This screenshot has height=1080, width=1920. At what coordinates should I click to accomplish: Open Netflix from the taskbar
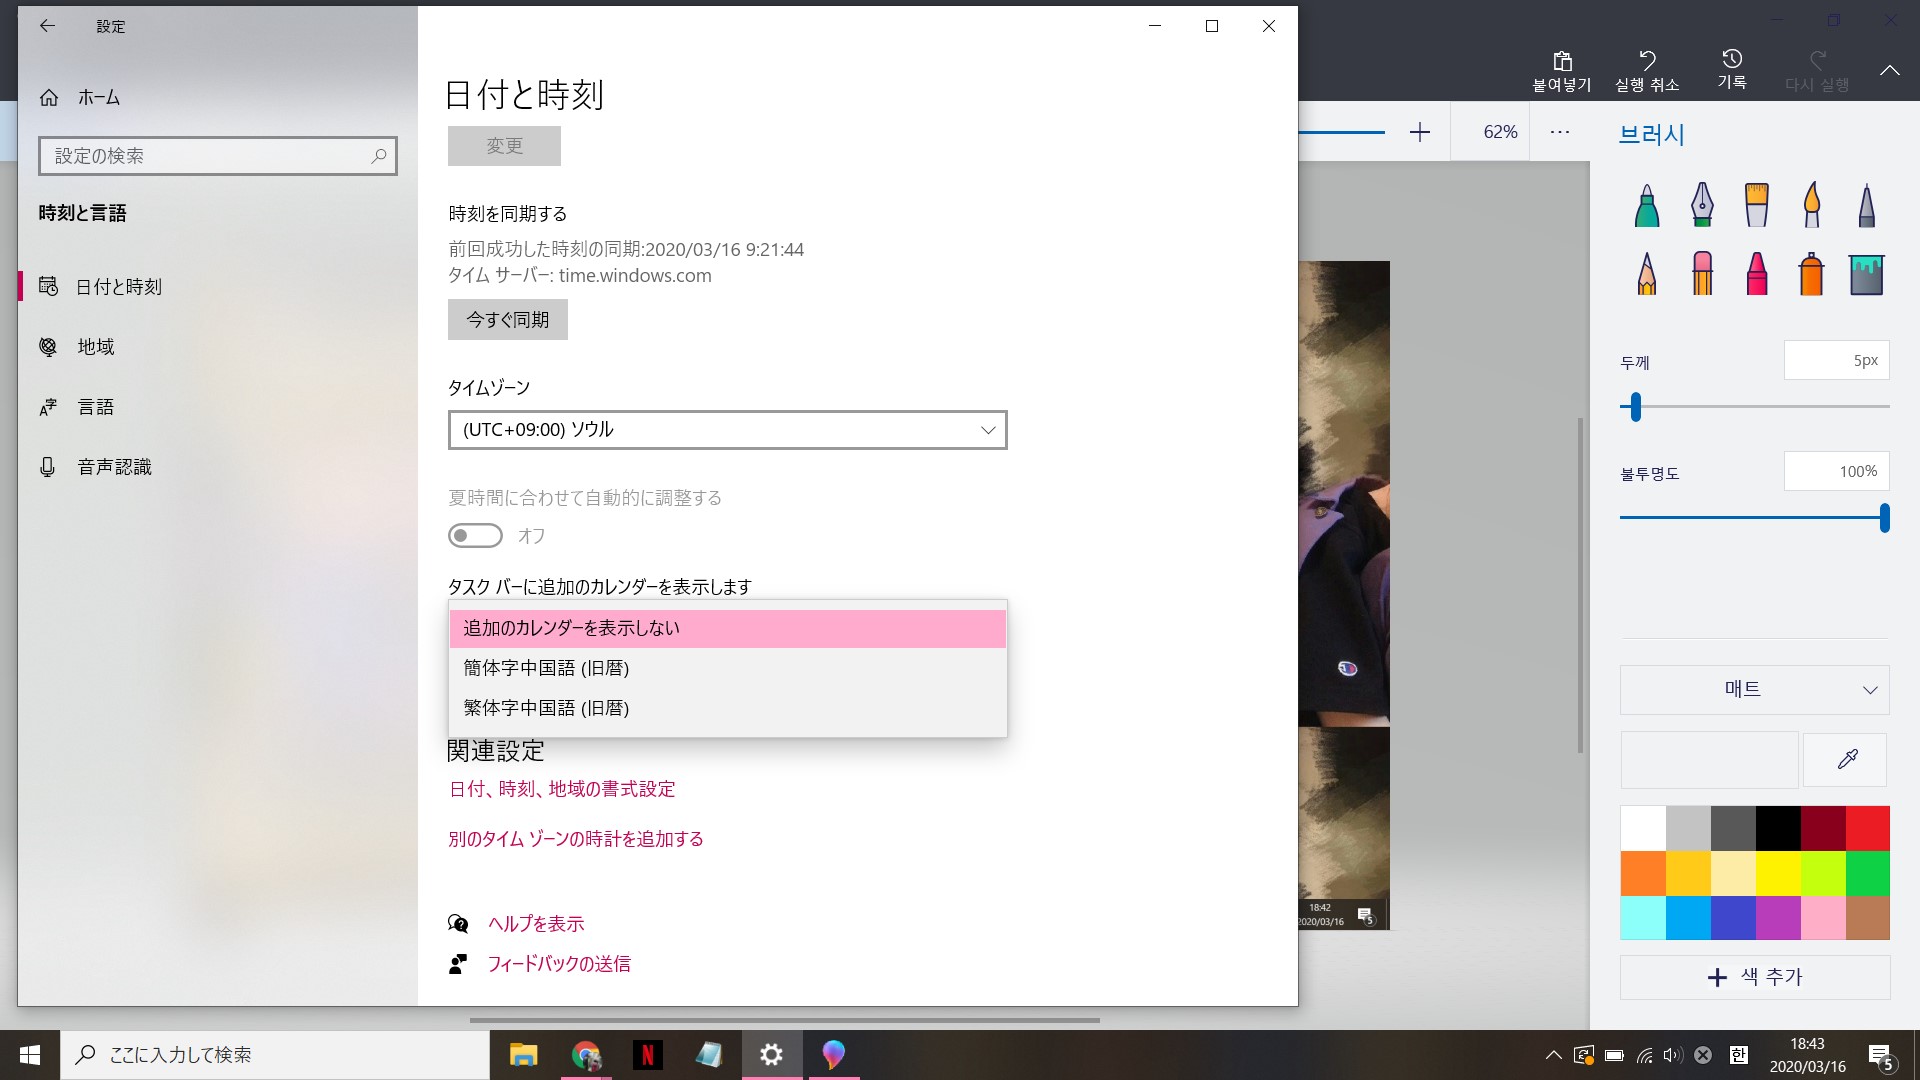pyautogui.click(x=647, y=1055)
